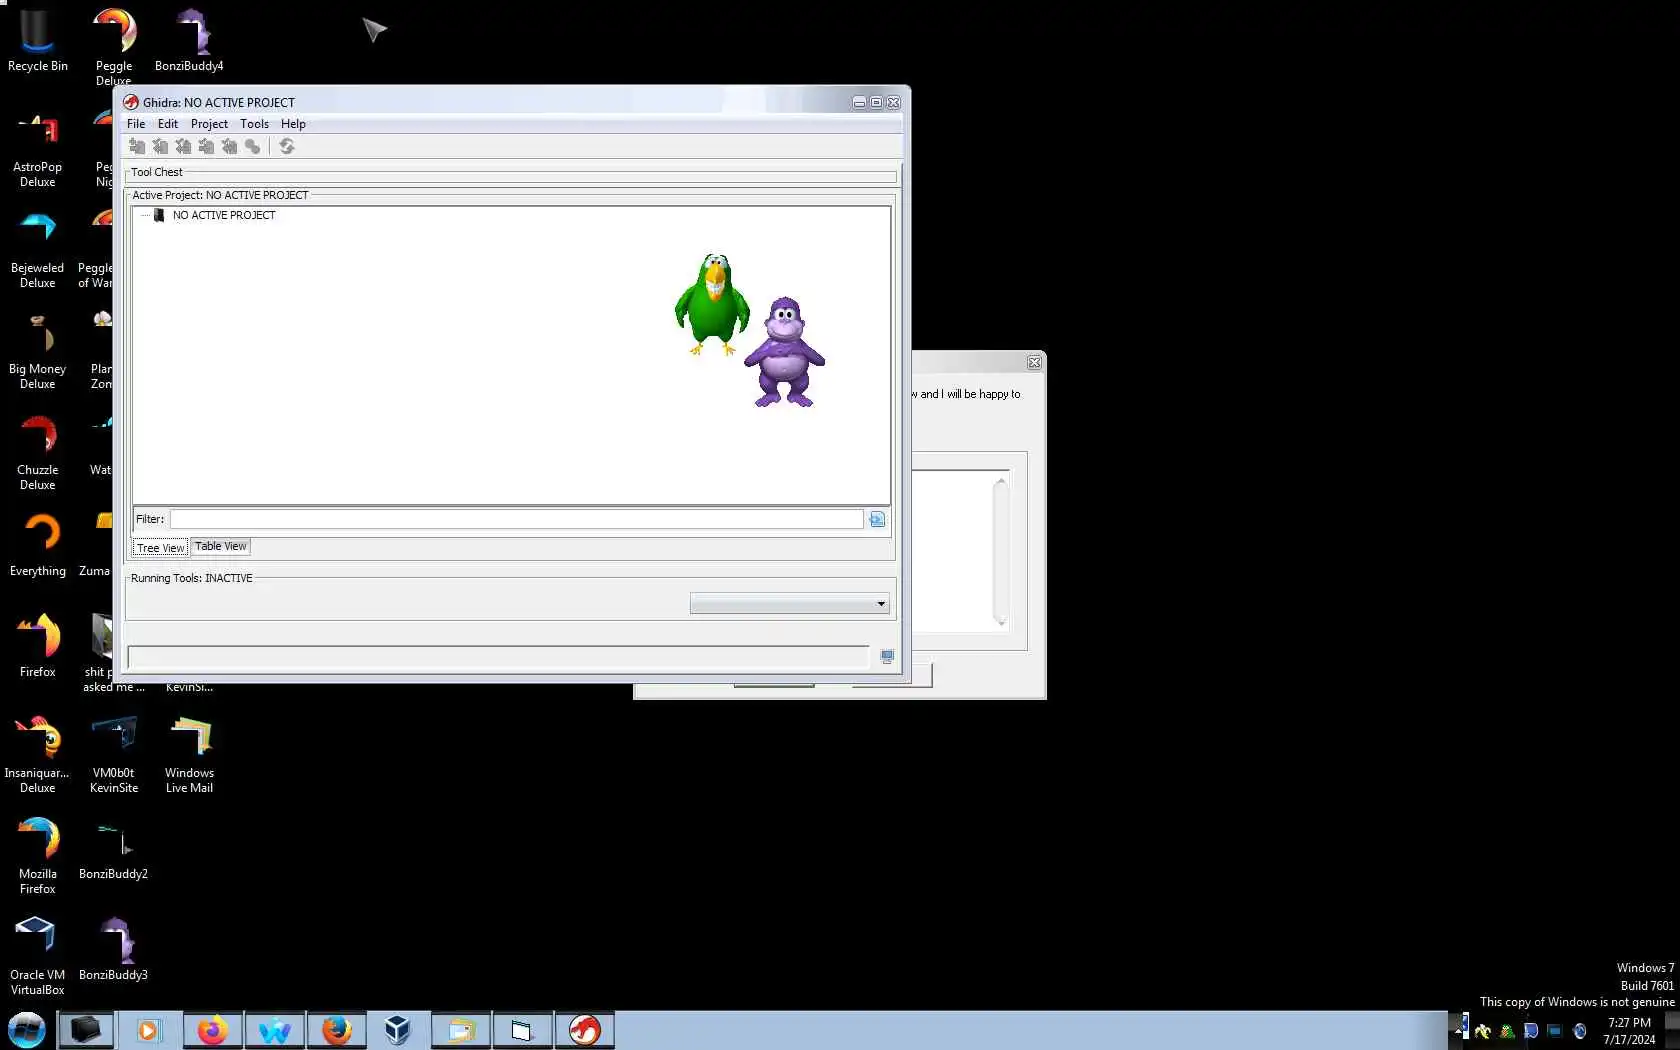This screenshot has height=1050, width=1680.
Task: Select the Chuzzle Deluxe desktop icon
Action: point(37,452)
